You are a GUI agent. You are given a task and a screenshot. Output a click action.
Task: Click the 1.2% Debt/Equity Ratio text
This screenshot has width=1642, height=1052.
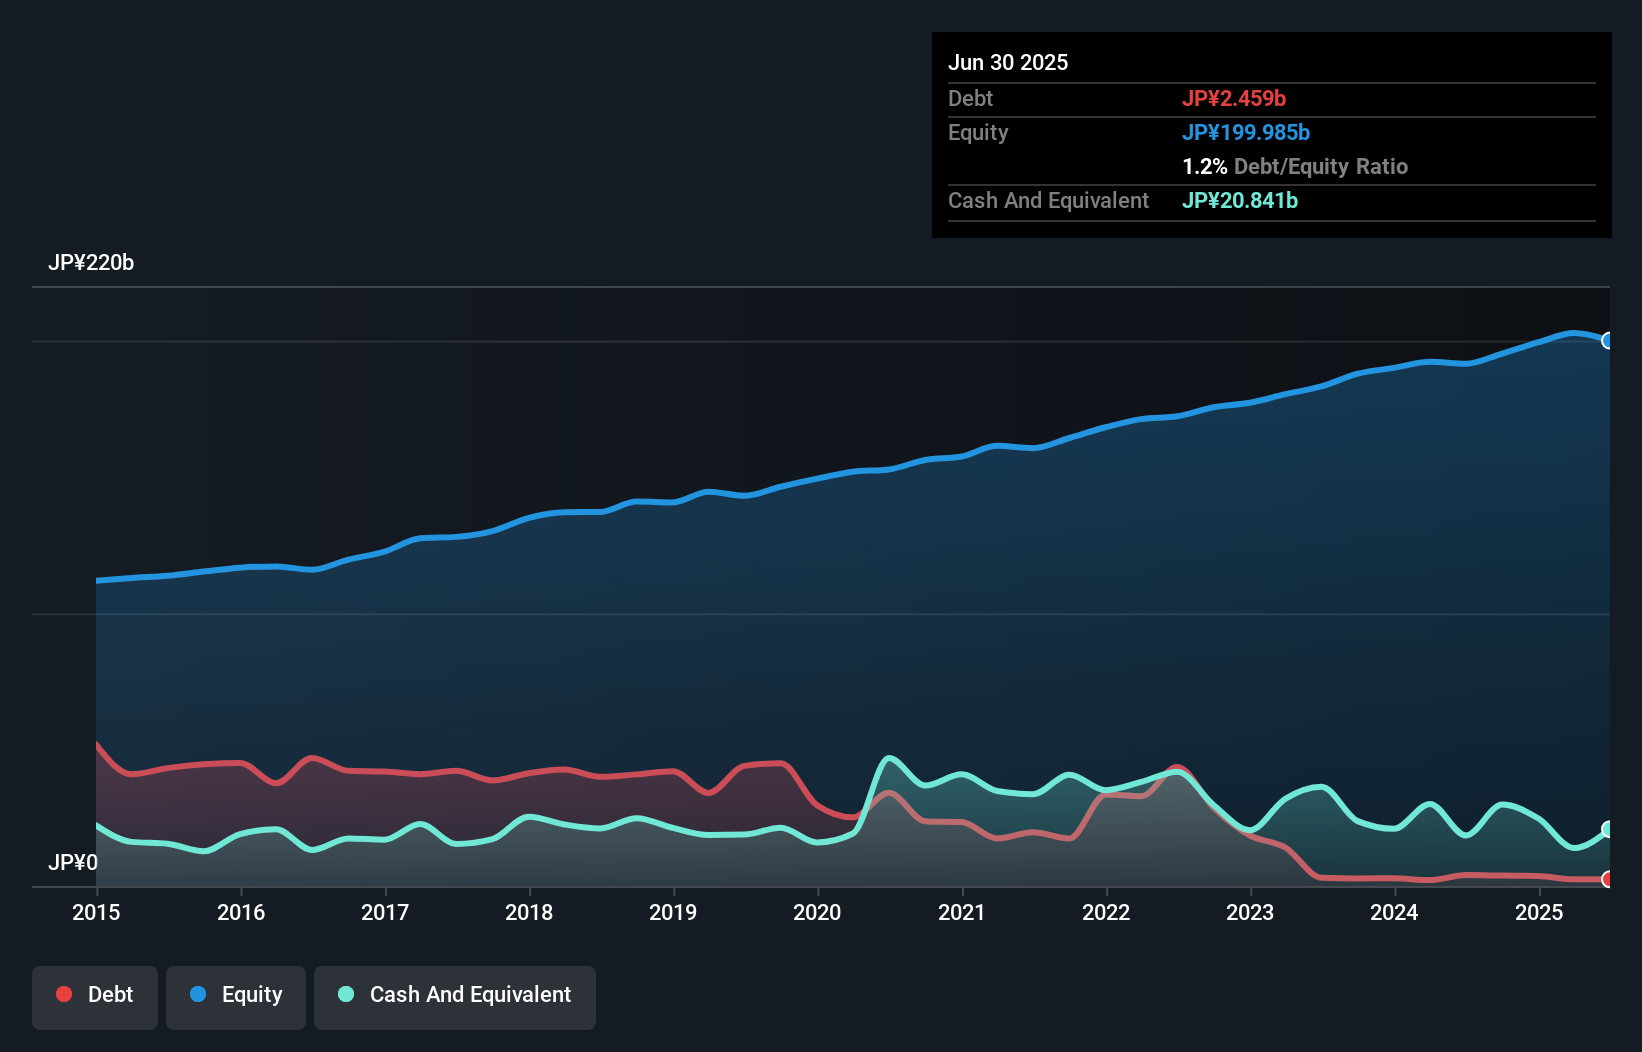coord(1295,166)
